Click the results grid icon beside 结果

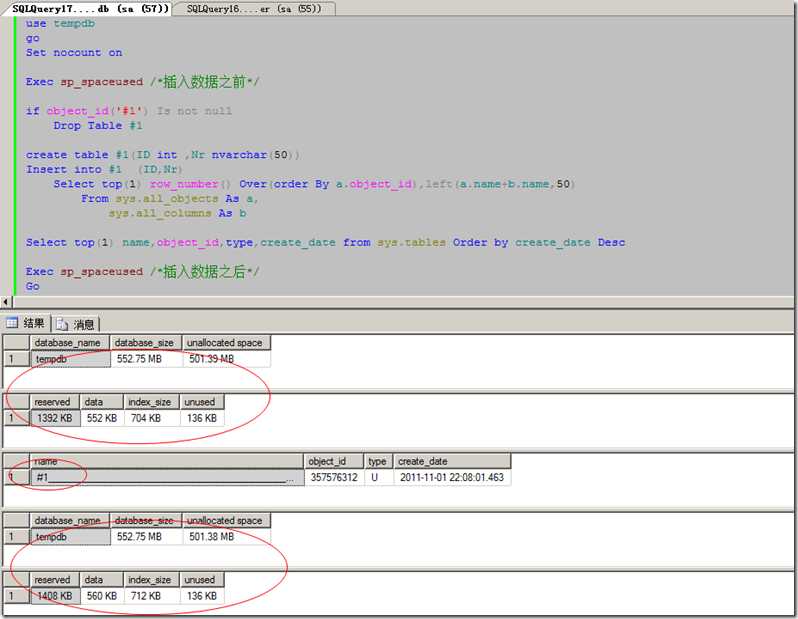point(13,323)
